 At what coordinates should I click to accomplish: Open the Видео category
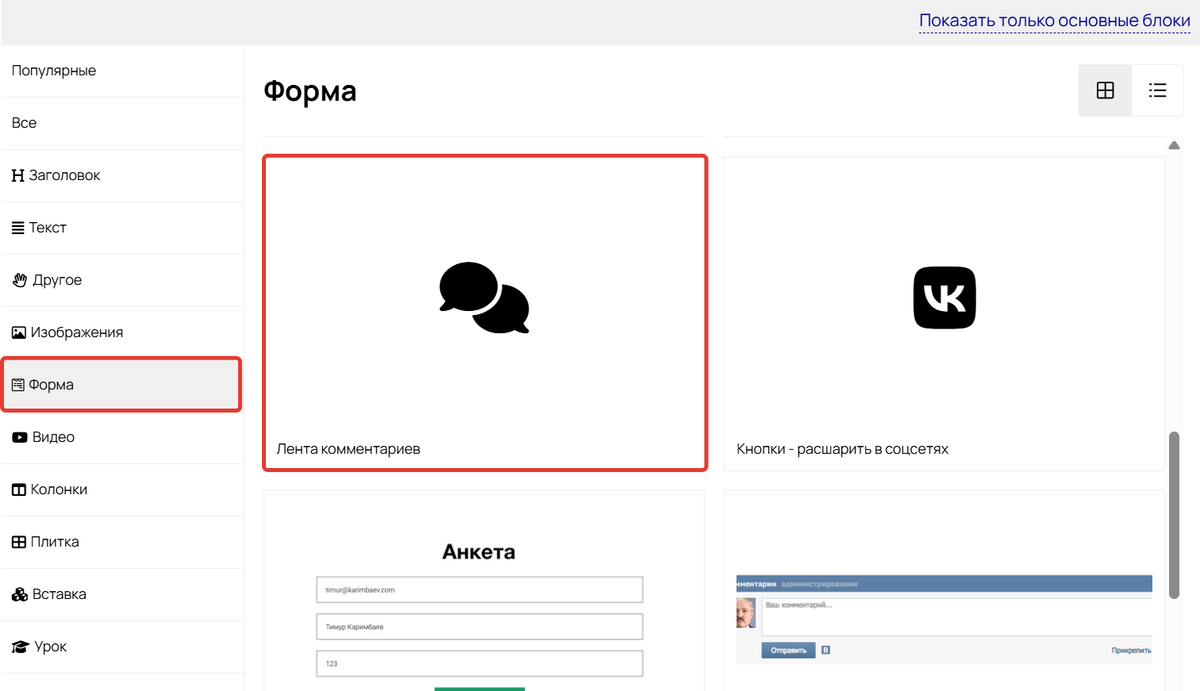coord(53,437)
